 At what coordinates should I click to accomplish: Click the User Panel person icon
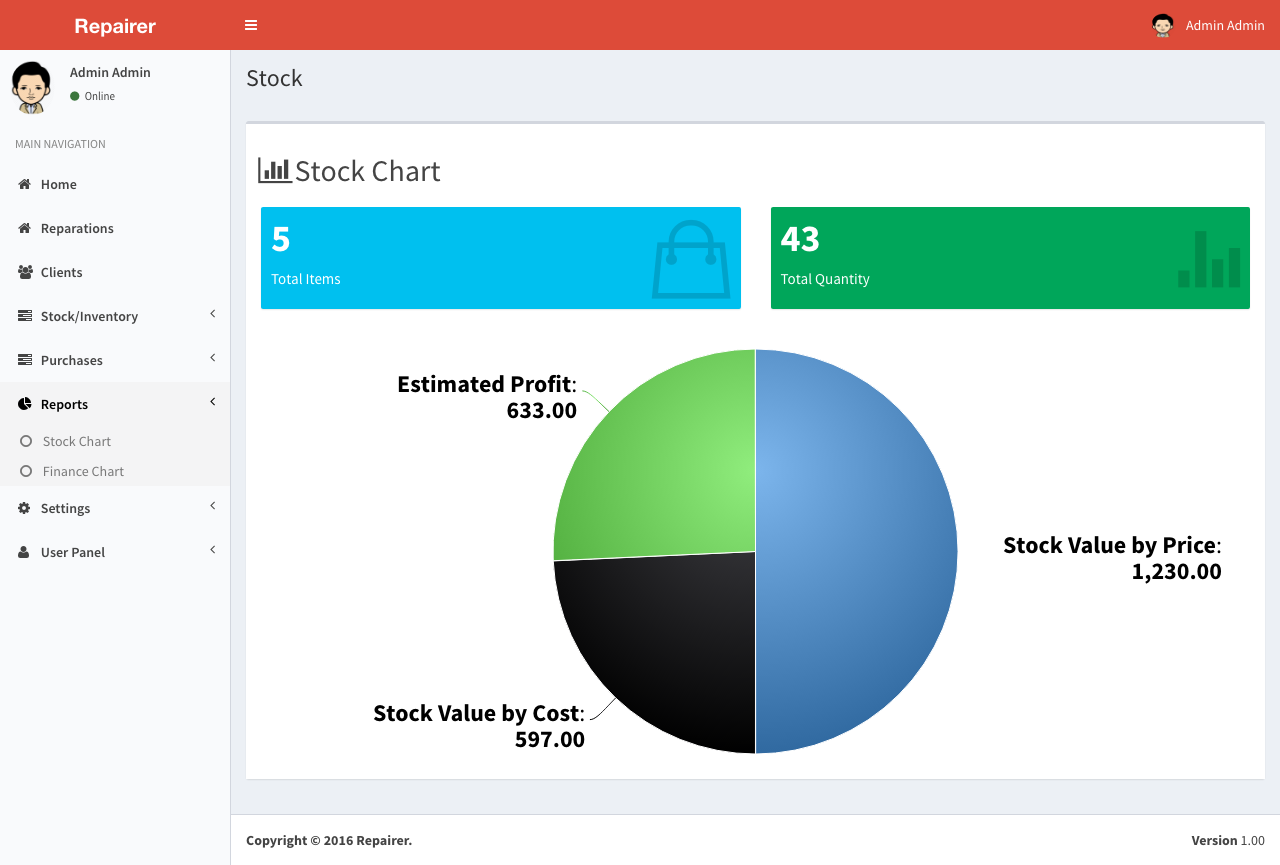tap(25, 552)
